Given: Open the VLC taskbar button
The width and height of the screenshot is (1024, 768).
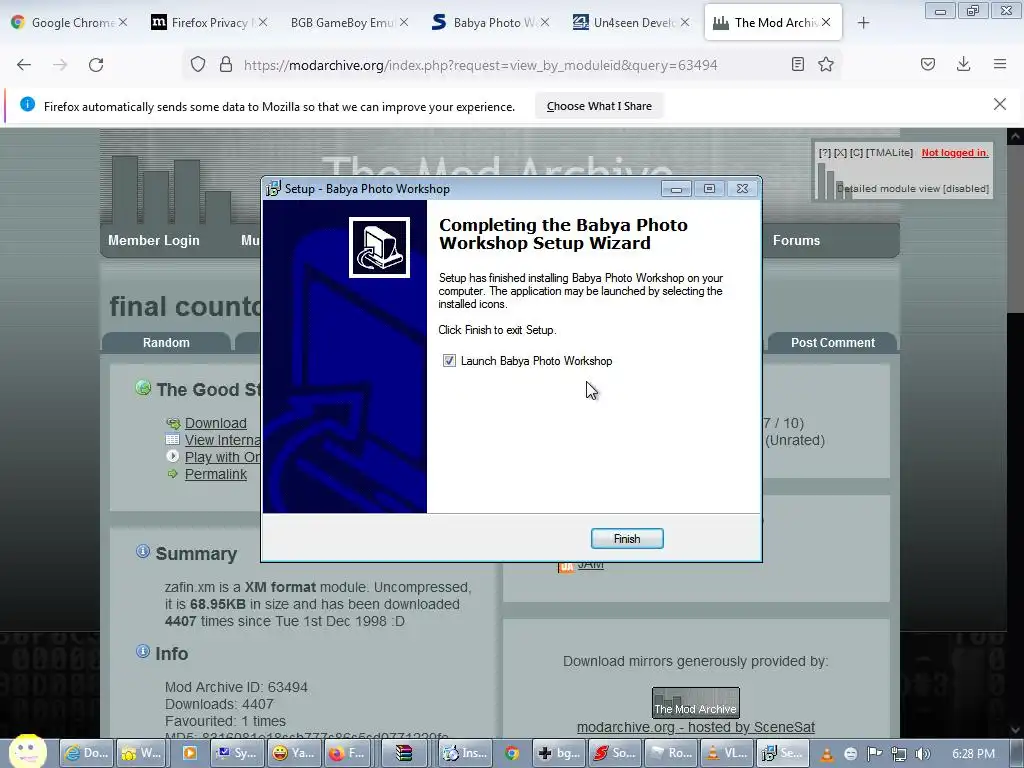Looking at the screenshot, I should tap(727, 753).
